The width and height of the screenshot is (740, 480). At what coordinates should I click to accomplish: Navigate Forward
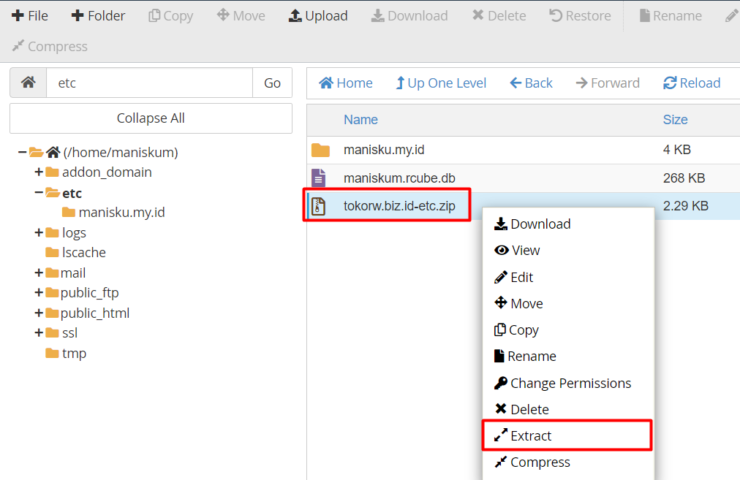pyautogui.click(x=608, y=83)
